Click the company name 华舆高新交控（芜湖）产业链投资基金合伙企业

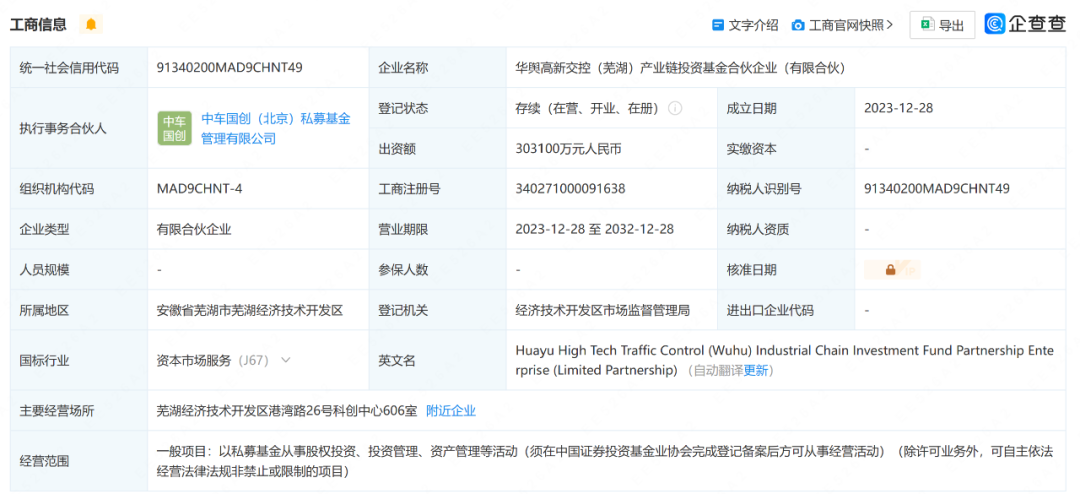pos(680,68)
